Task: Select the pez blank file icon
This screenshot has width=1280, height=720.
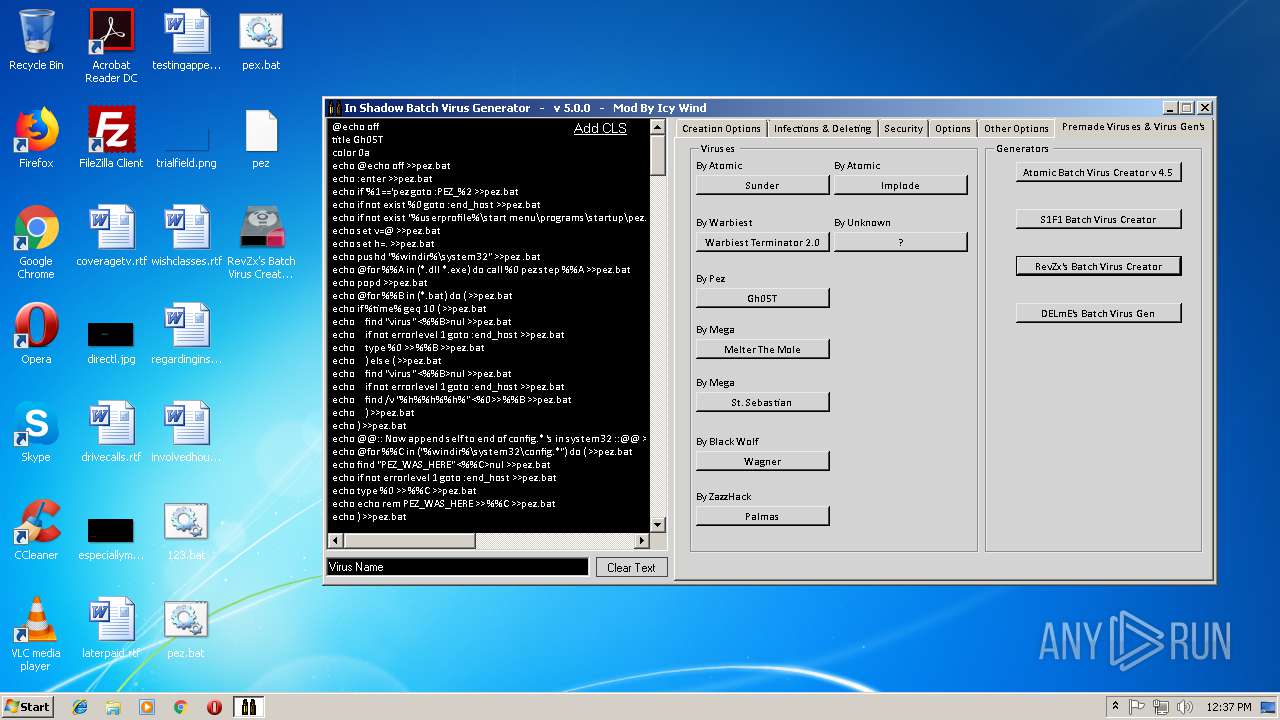Action: [x=261, y=138]
